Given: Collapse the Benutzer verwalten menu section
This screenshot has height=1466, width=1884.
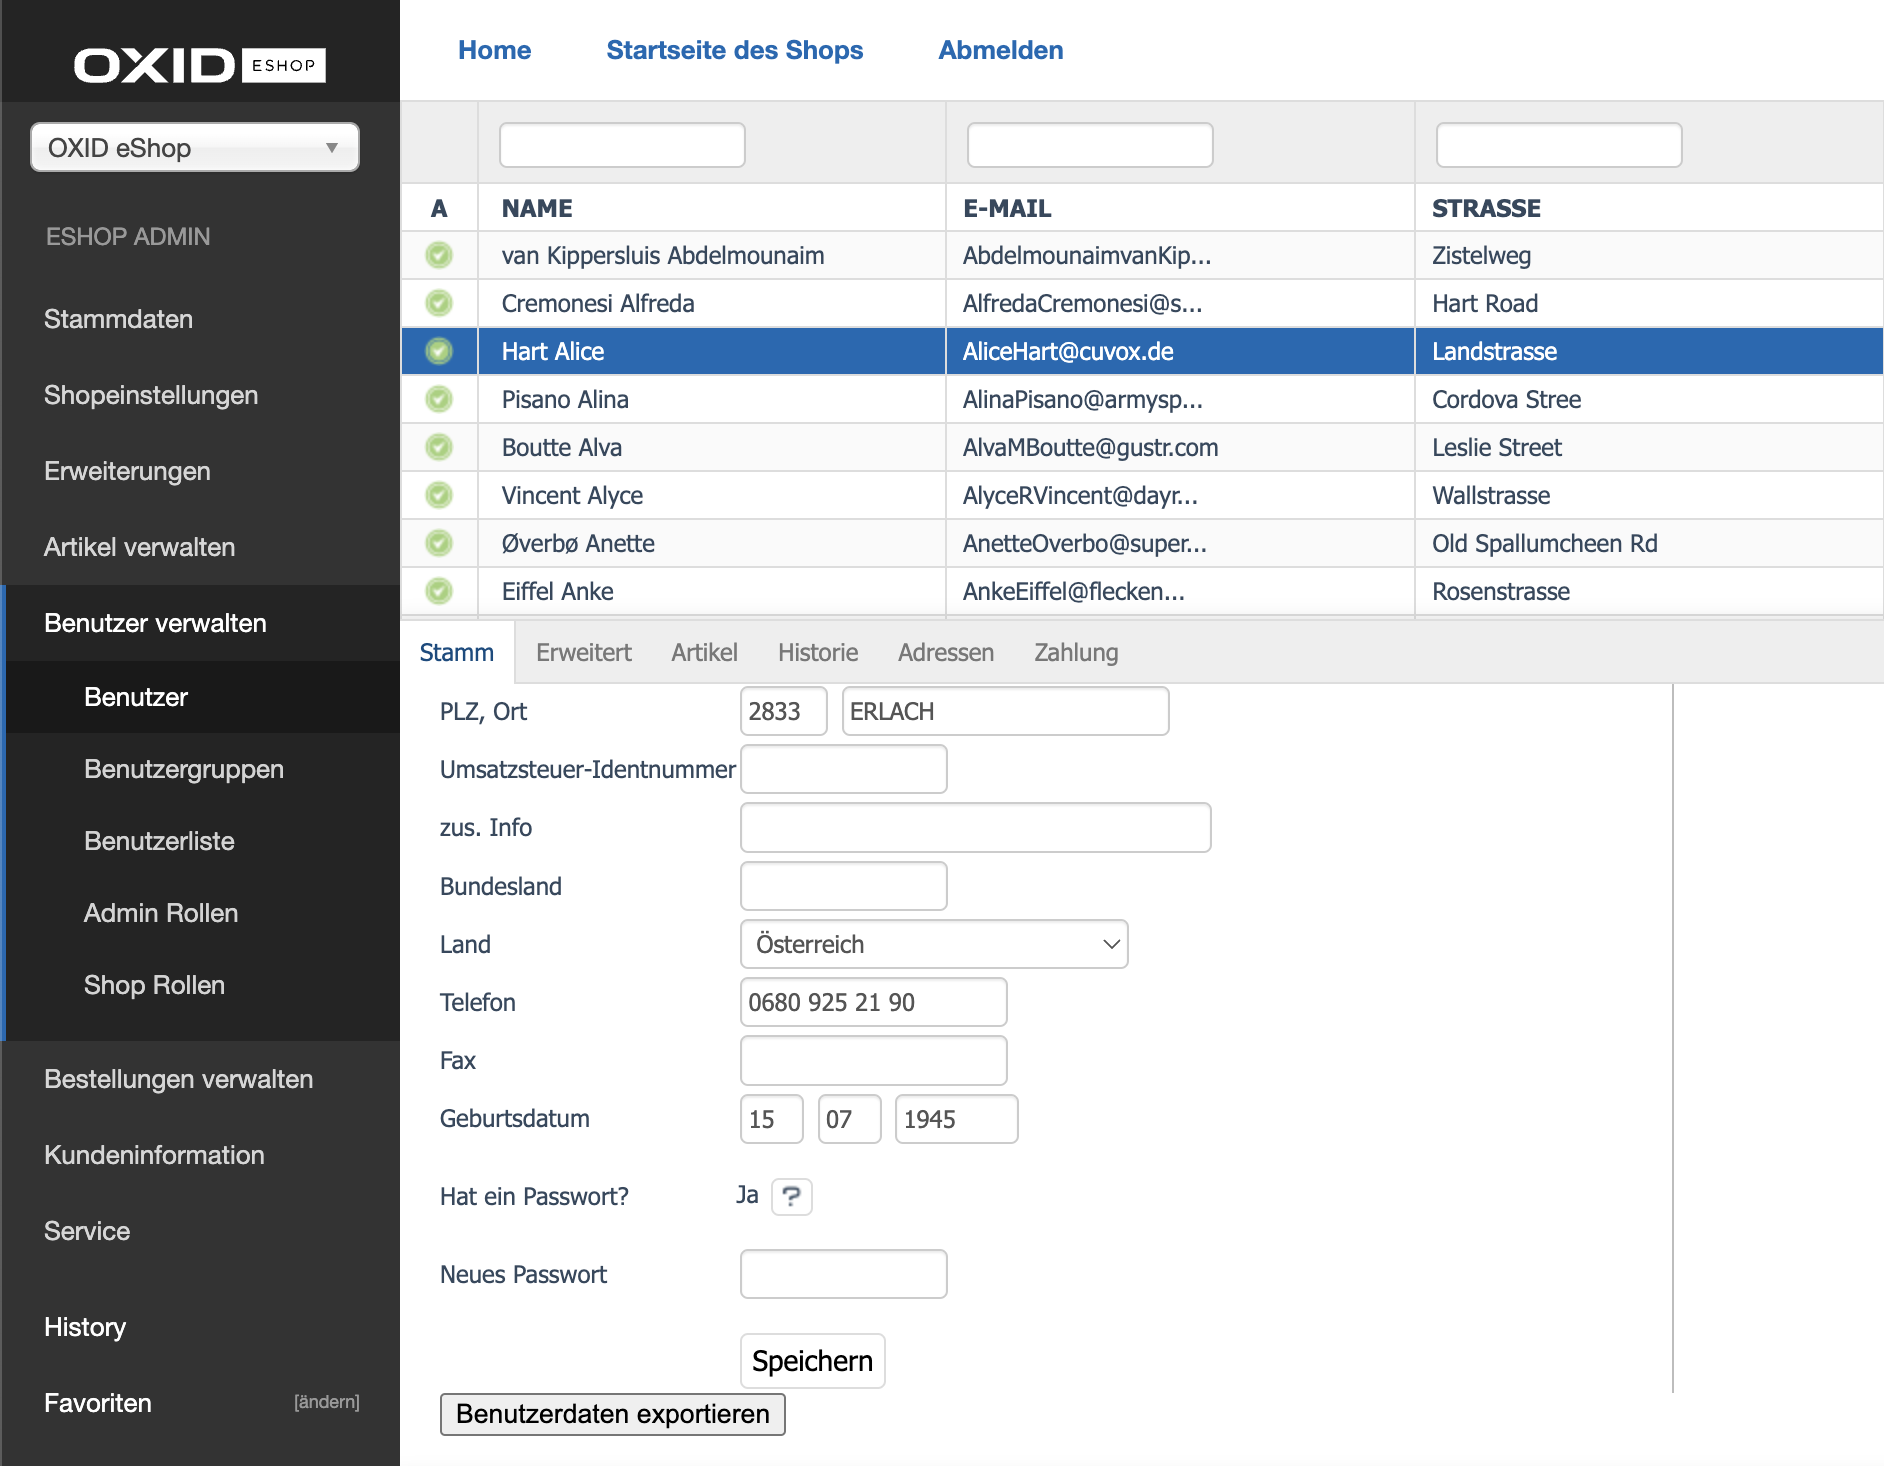Looking at the screenshot, I should 155,623.
